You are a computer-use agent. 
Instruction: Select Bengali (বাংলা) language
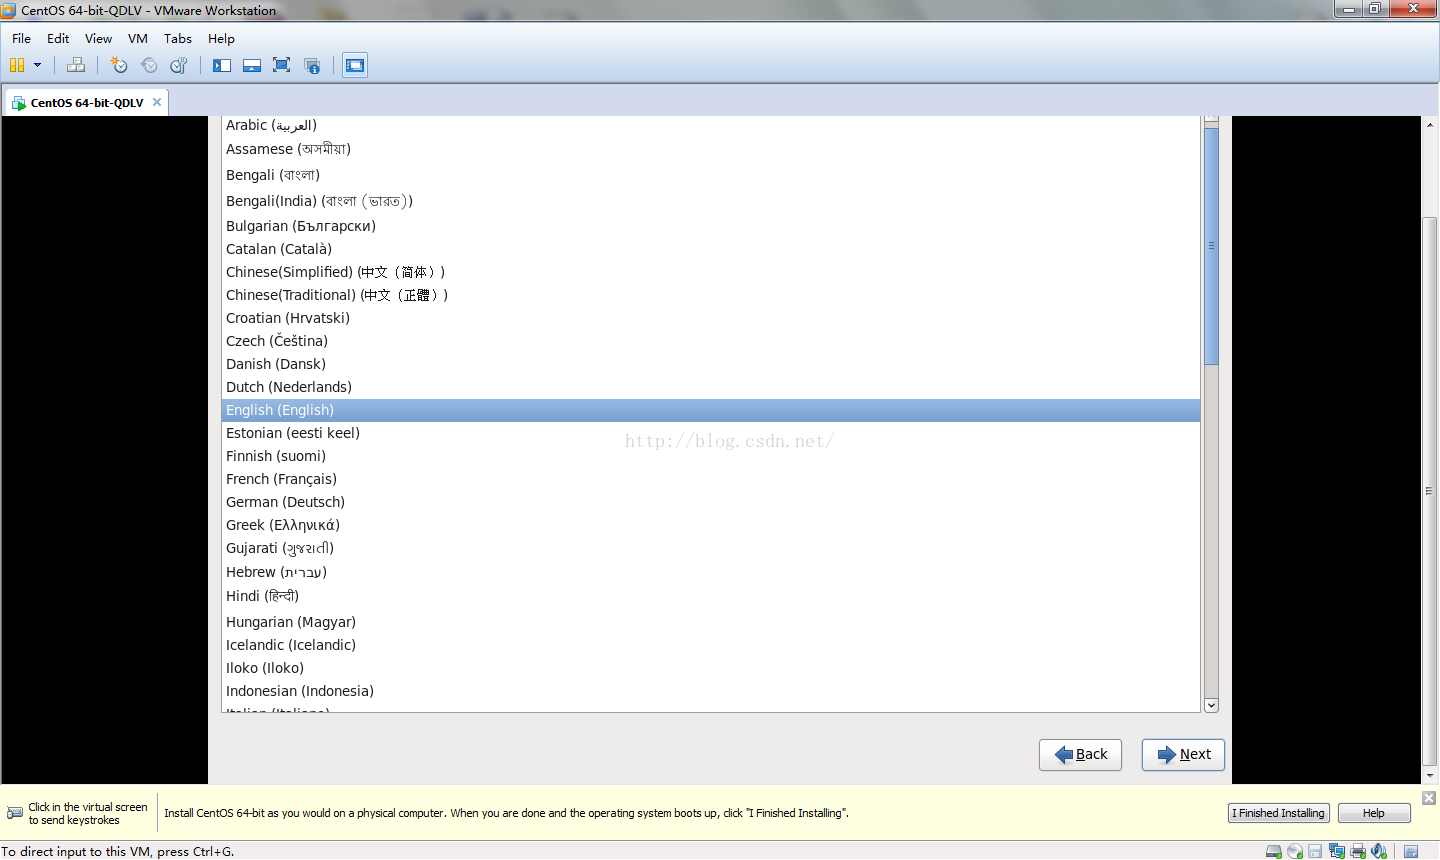click(x=710, y=175)
